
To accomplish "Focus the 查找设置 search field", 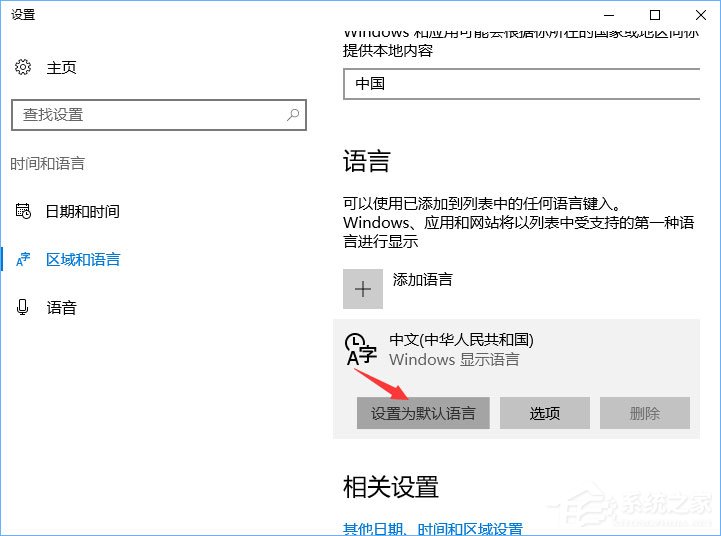I will pos(159,115).
